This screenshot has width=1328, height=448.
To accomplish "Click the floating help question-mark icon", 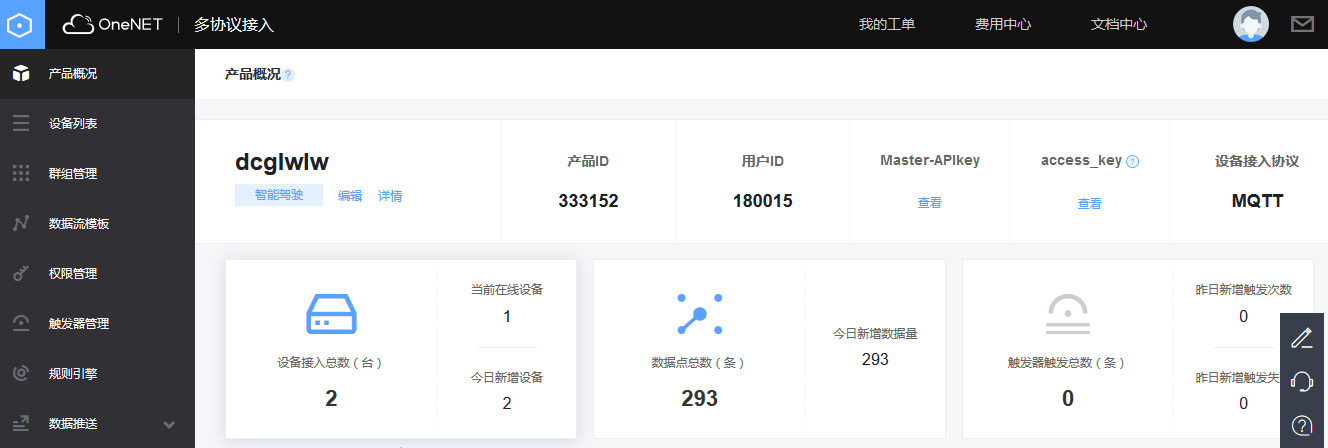I will pyautogui.click(x=1301, y=425).
